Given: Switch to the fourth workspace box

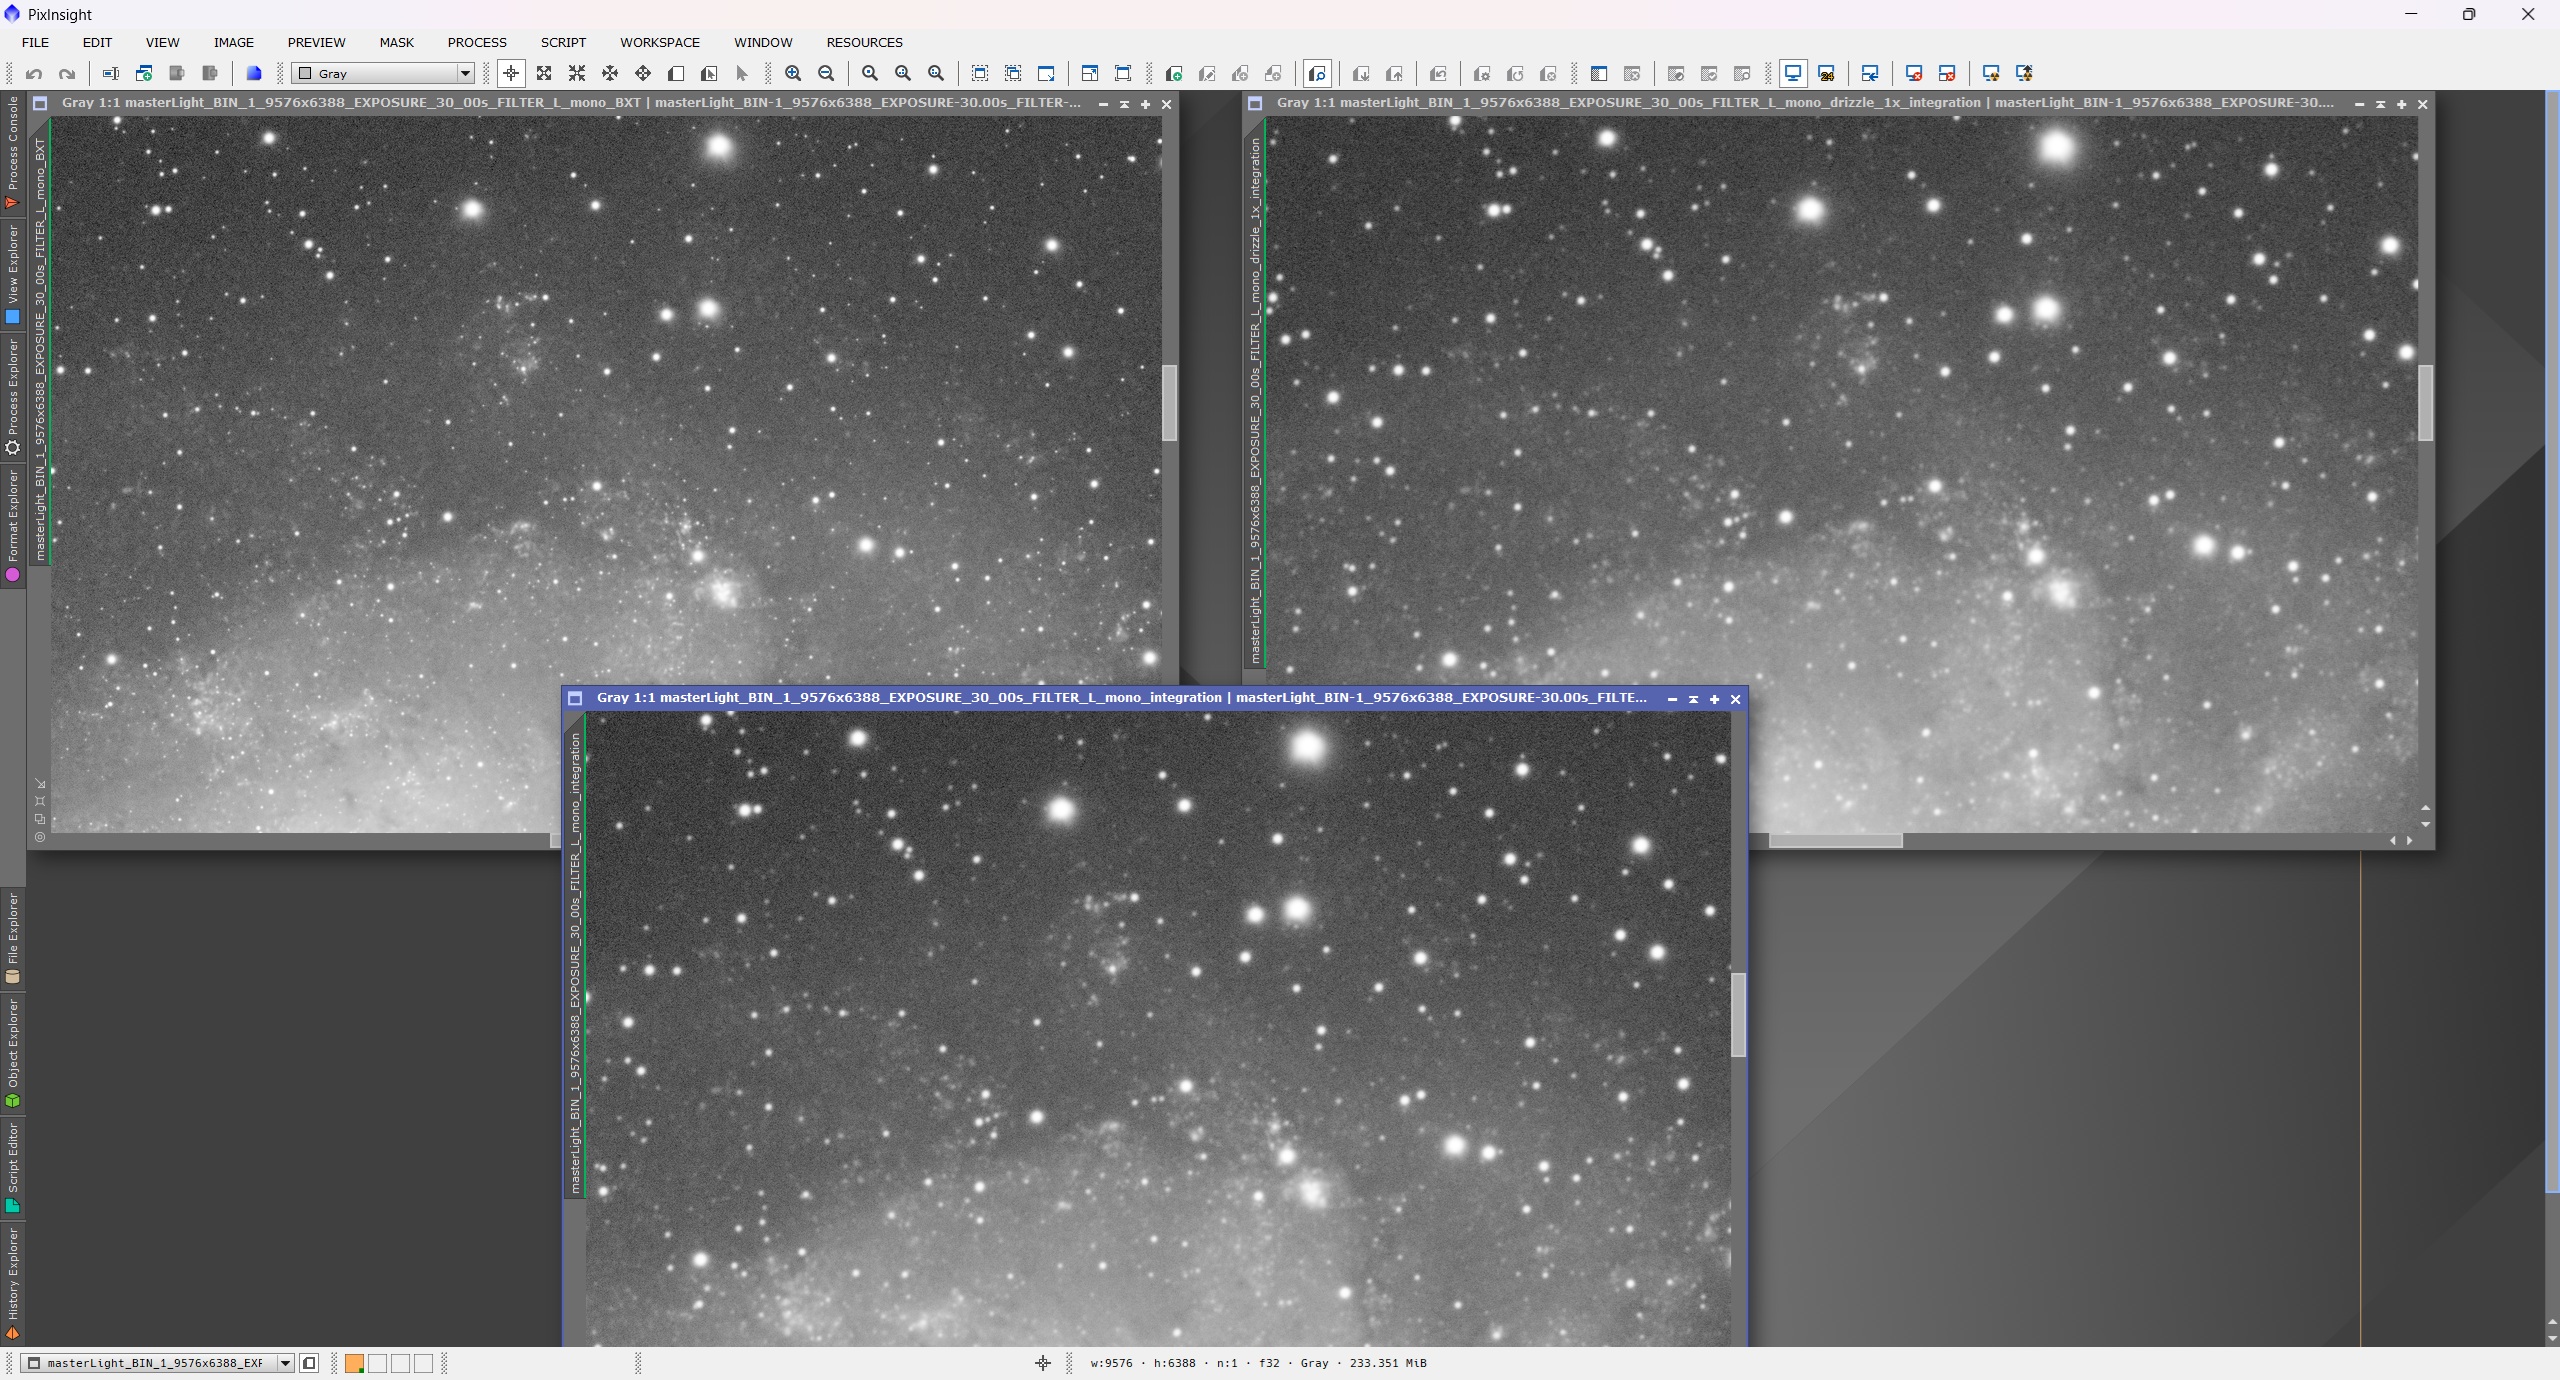Looking at the screenshot, I should (x=423, y=1364).
